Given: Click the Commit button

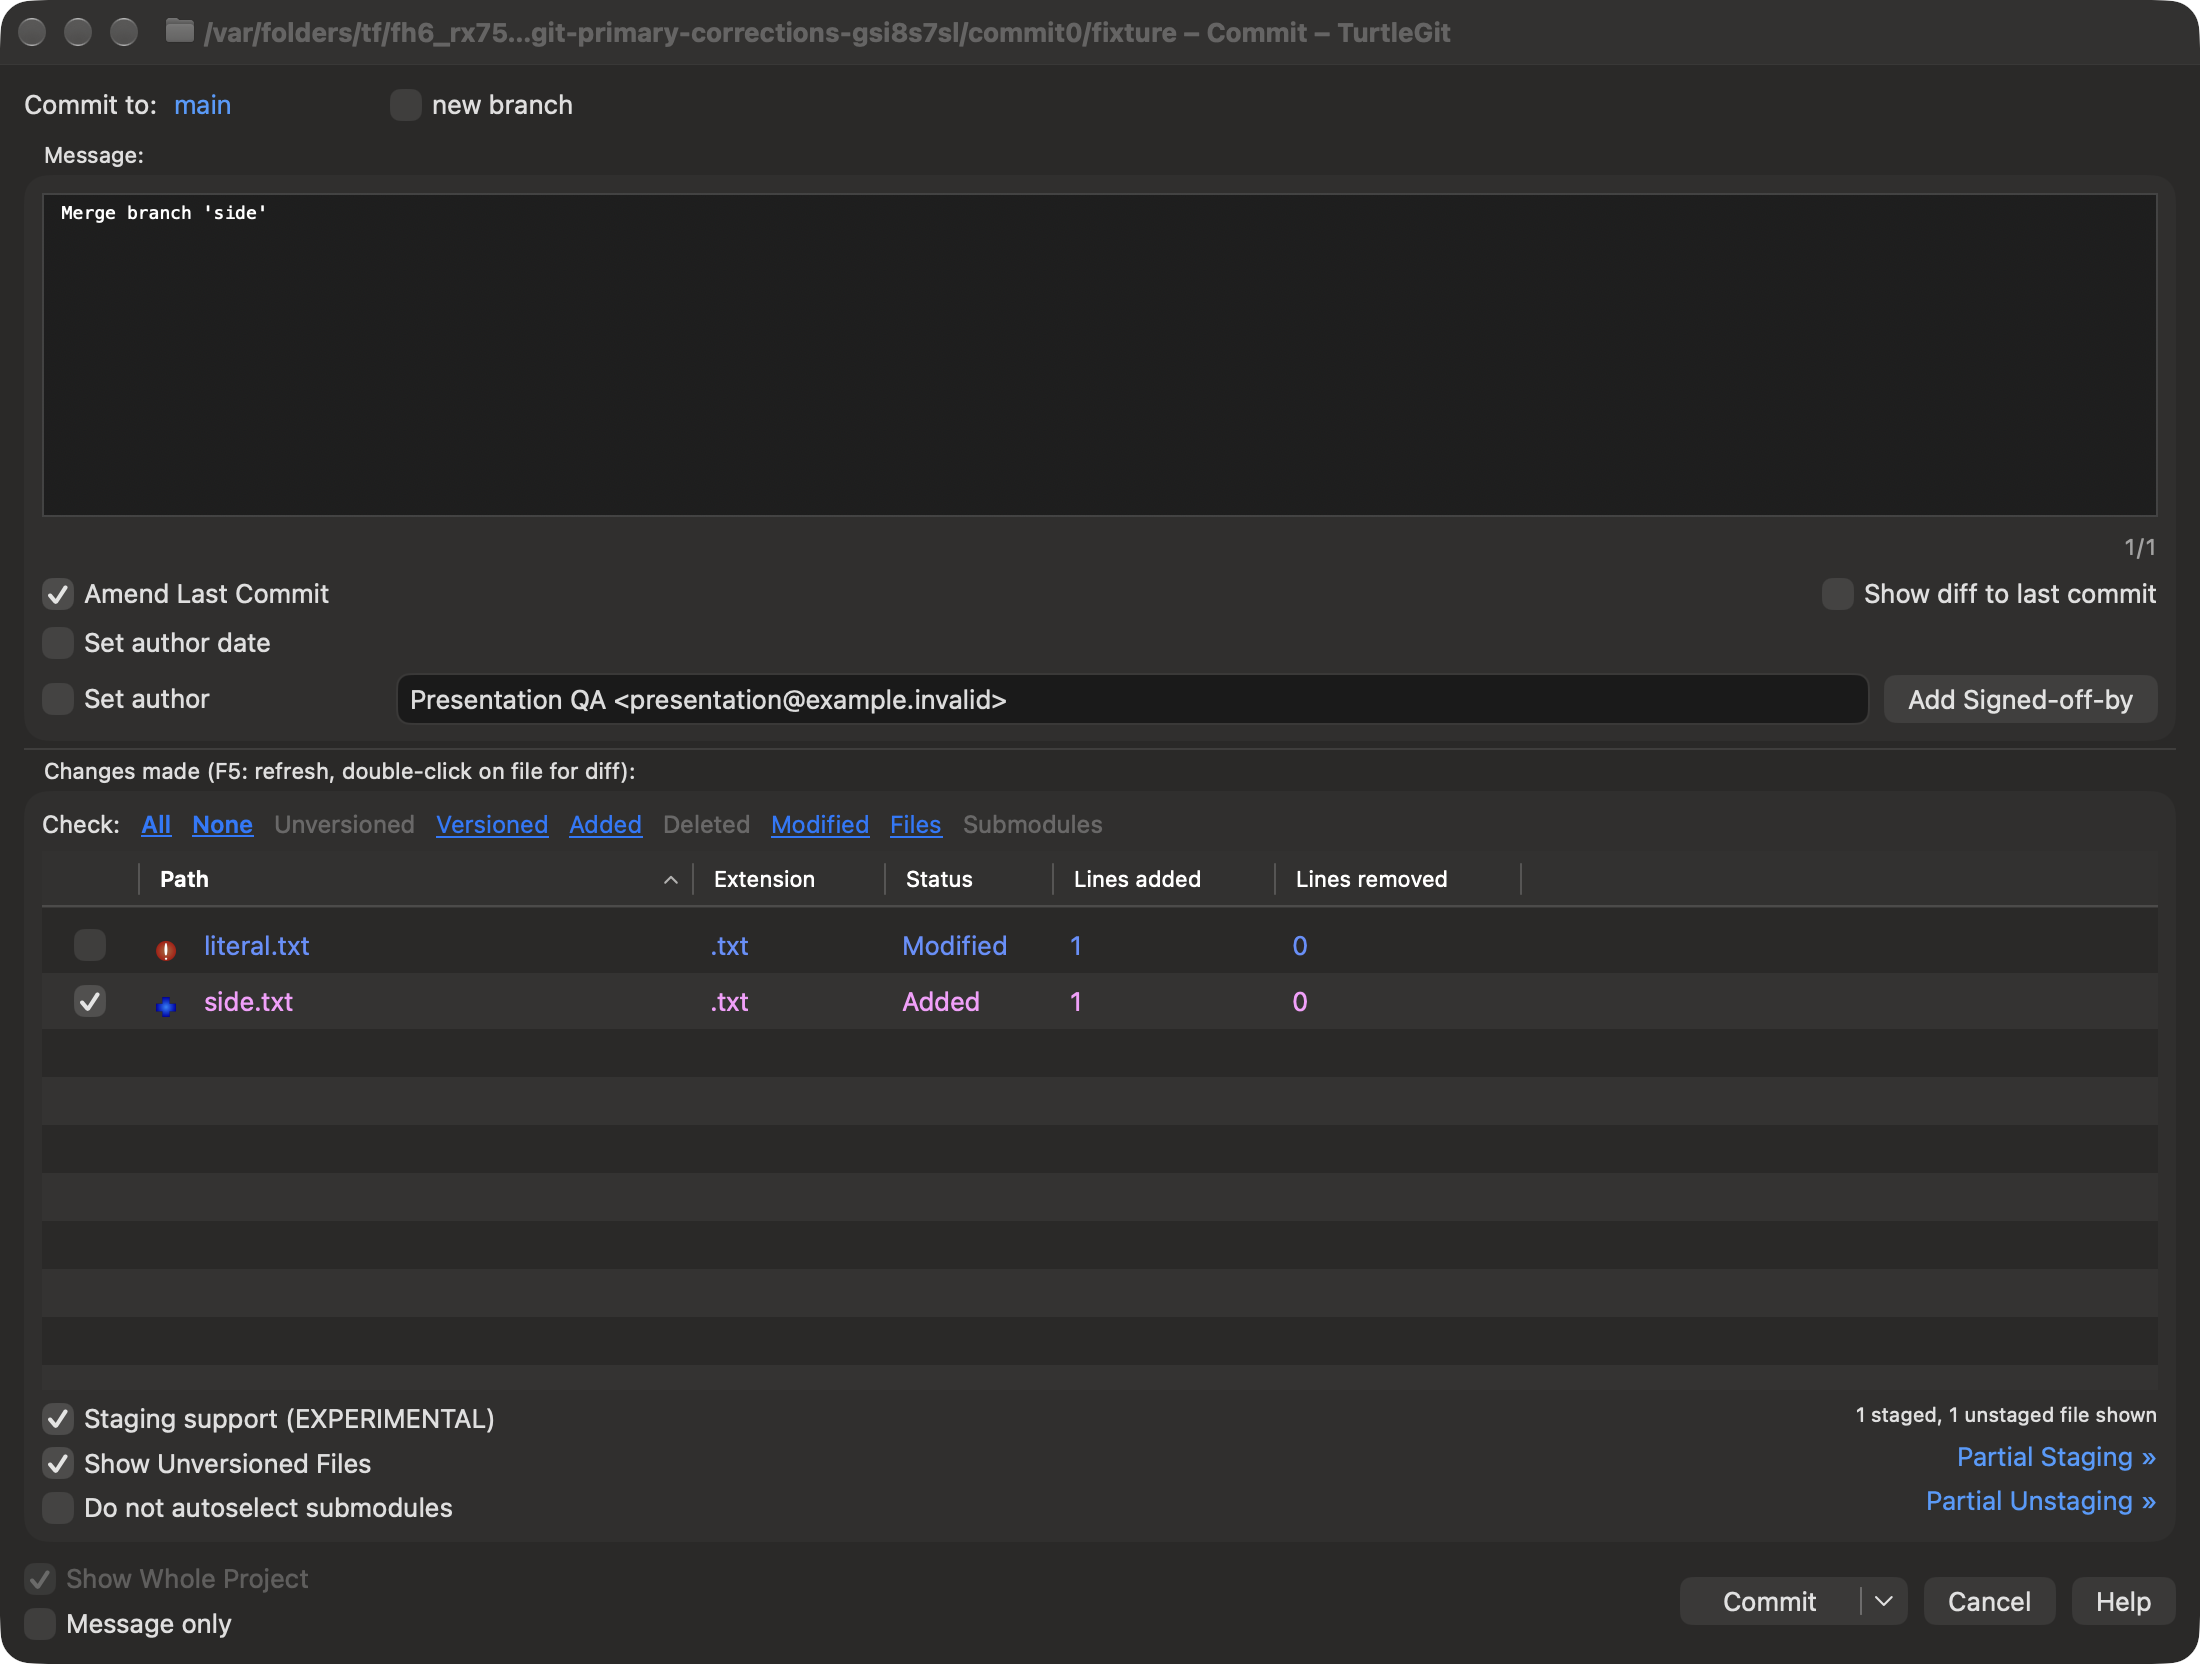Looking at the screenshot, I should point(1769,1602).
